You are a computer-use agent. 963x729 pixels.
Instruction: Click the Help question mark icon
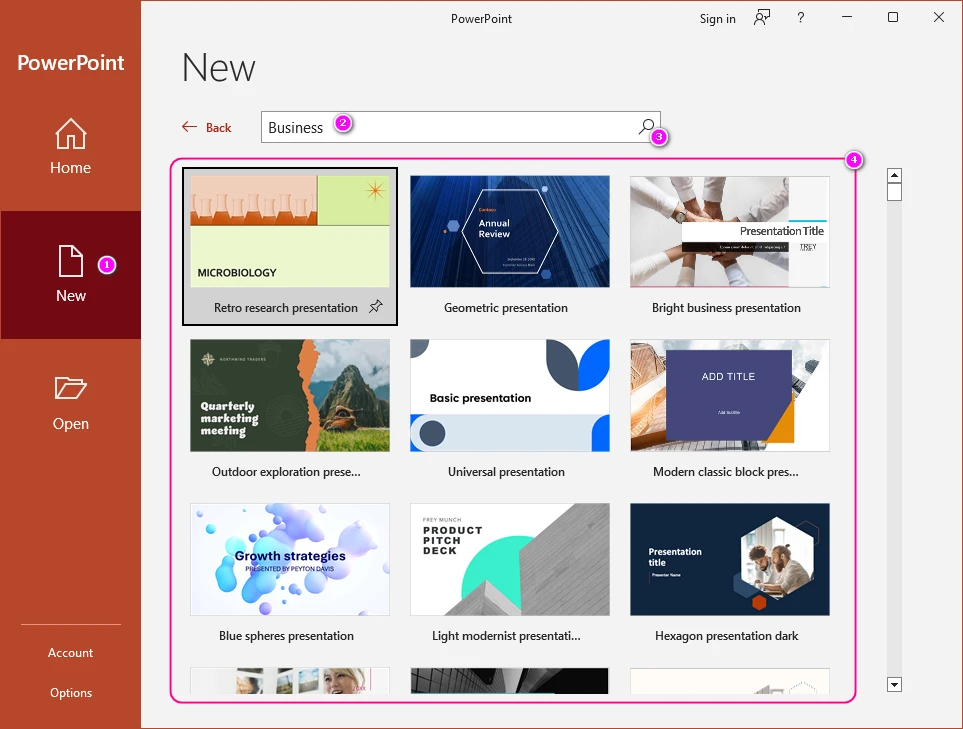(800, 18)
